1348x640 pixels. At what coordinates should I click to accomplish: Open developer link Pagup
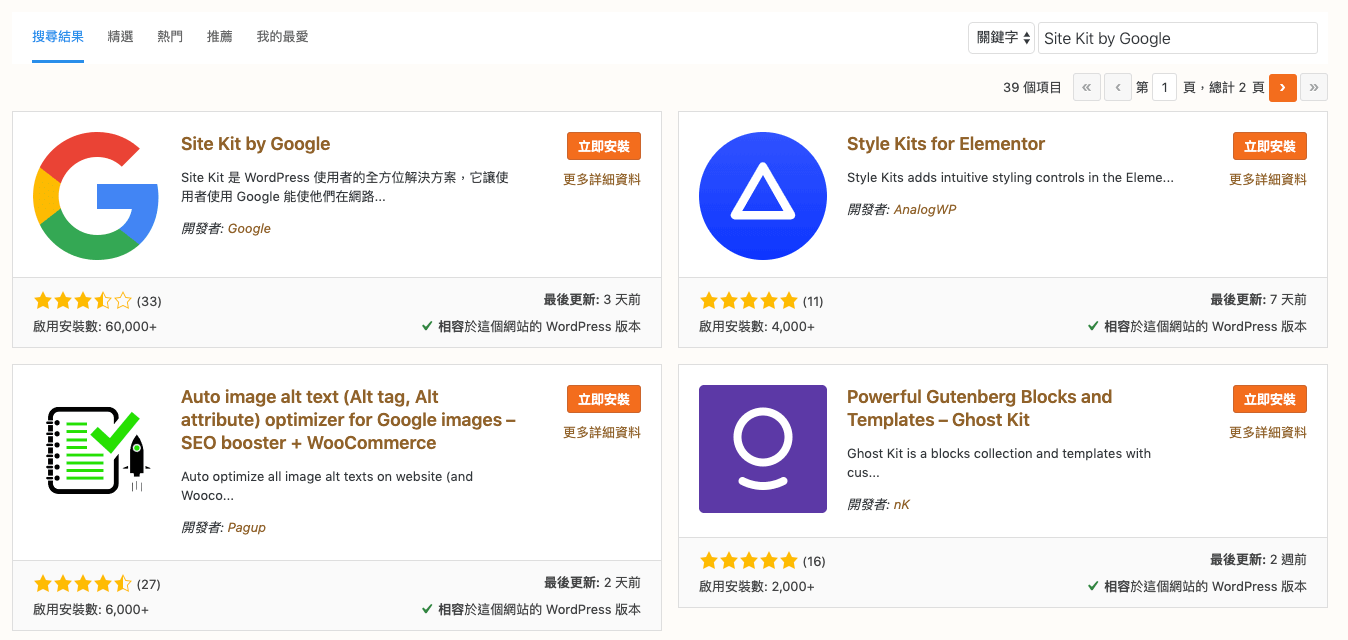point(247,527)
